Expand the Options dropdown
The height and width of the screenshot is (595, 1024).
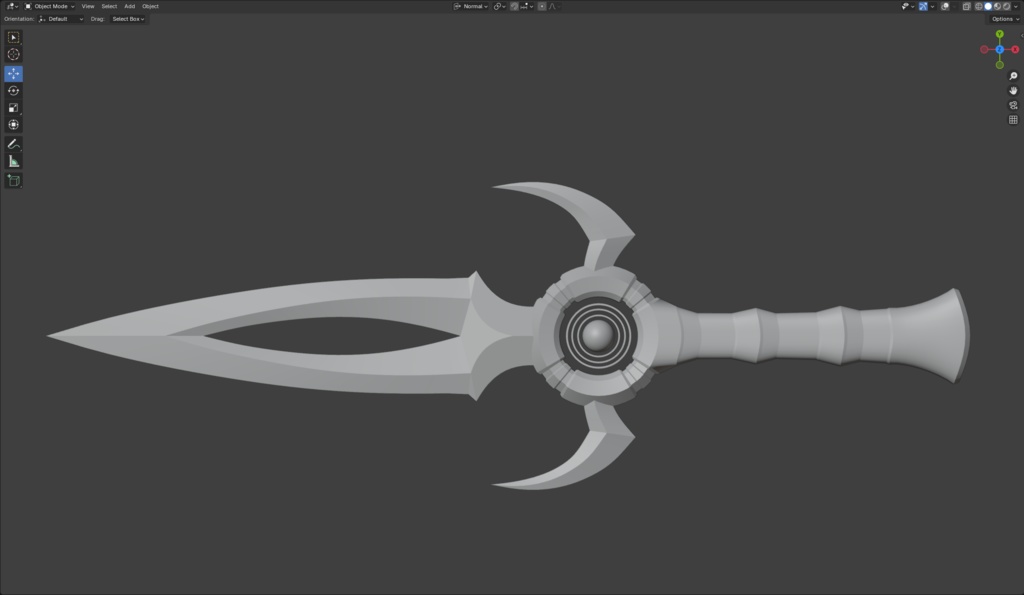(x=1001, y=18)
